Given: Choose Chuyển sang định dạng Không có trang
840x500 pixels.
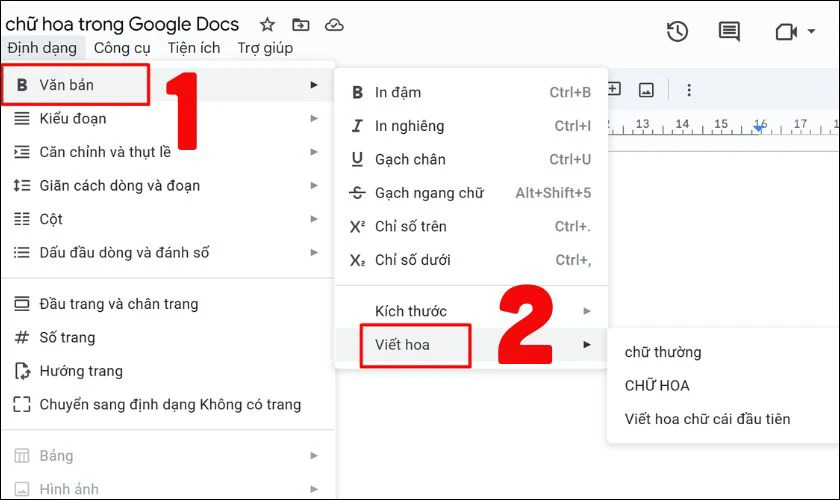Looking at the screenshot, I should pos(168,405).
